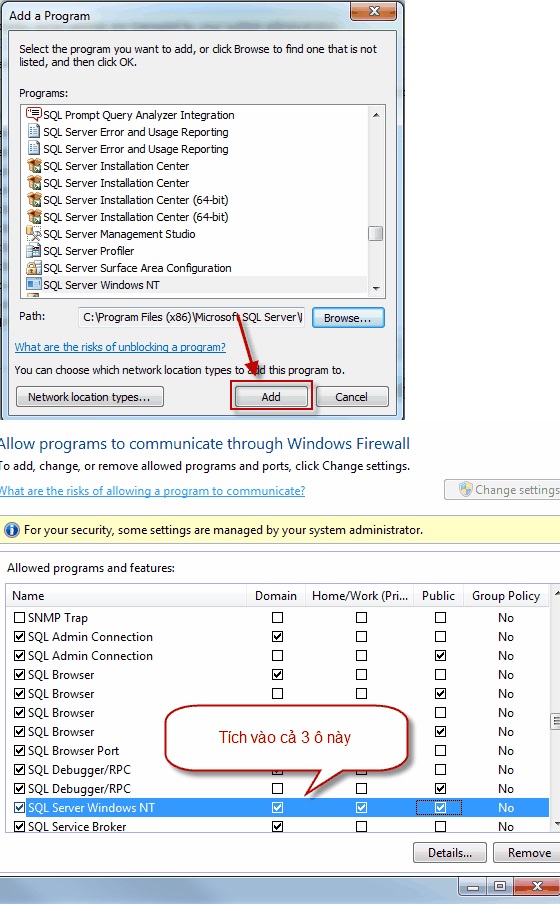Toggle Public checkbox for SQL Server Windows NT

click(440, 807)
